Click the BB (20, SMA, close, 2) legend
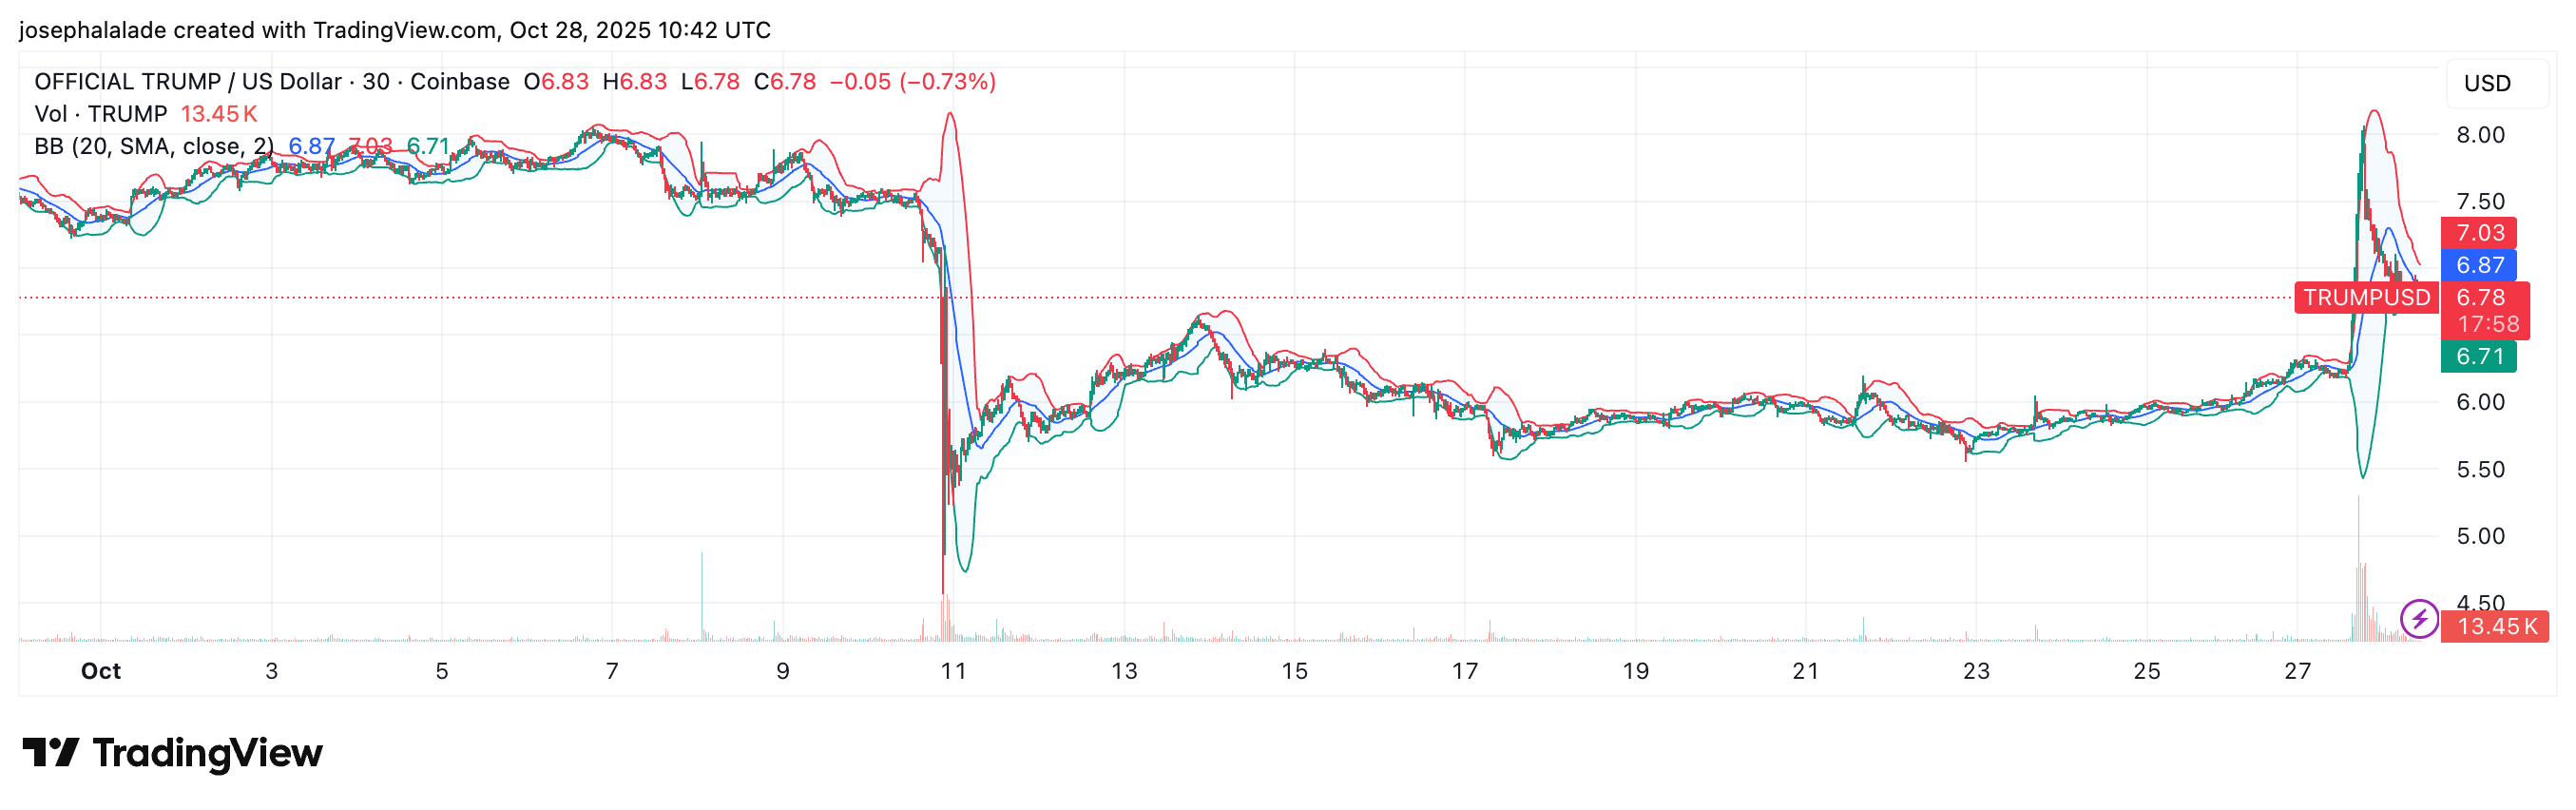 pyautogui.click(x=153, y=147)
